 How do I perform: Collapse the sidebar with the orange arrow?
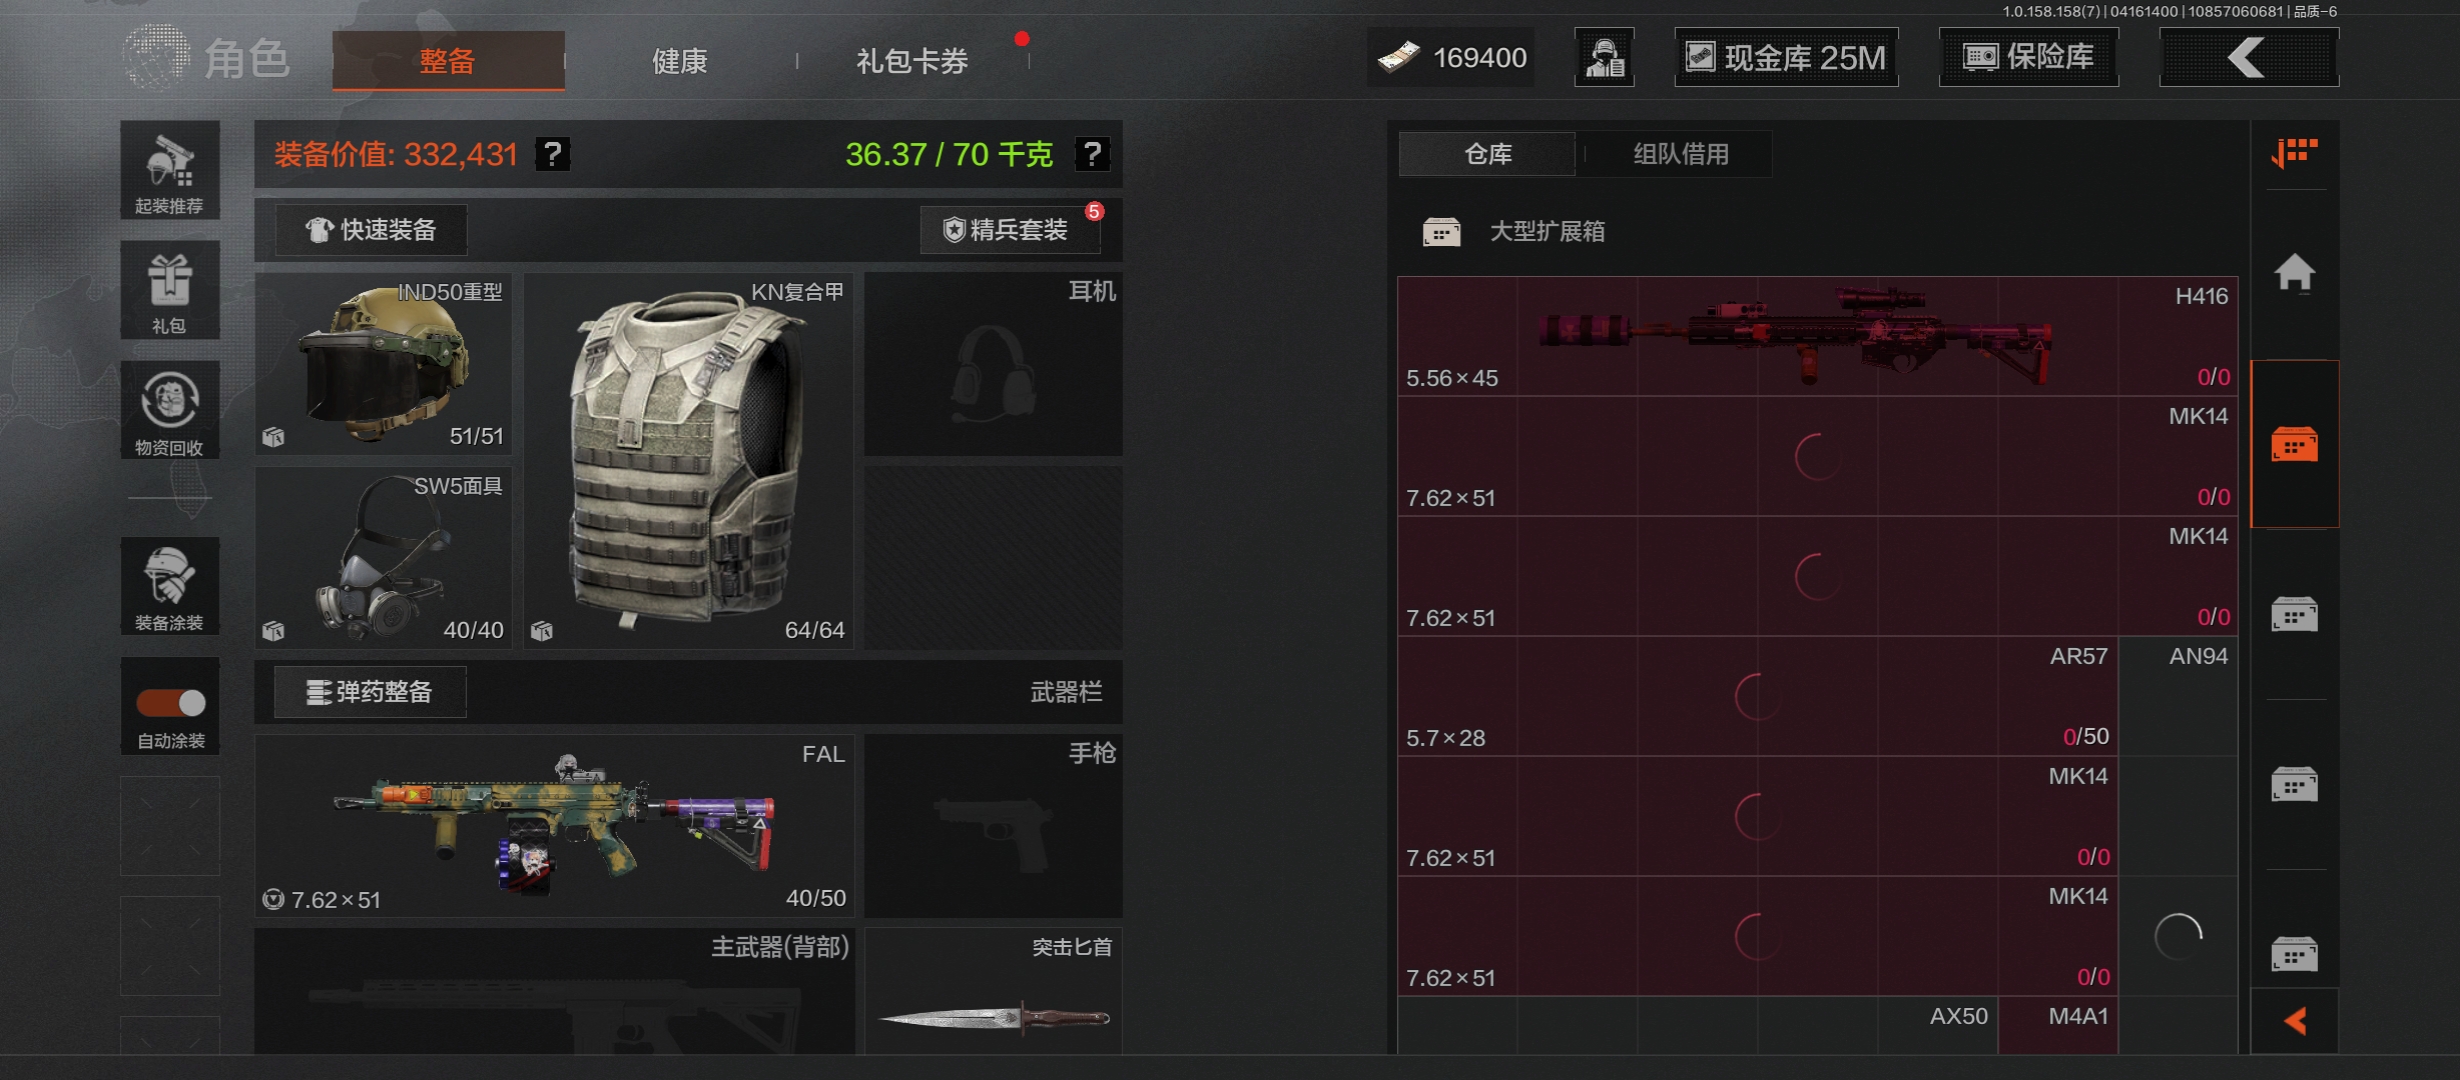point(2295,1021)
